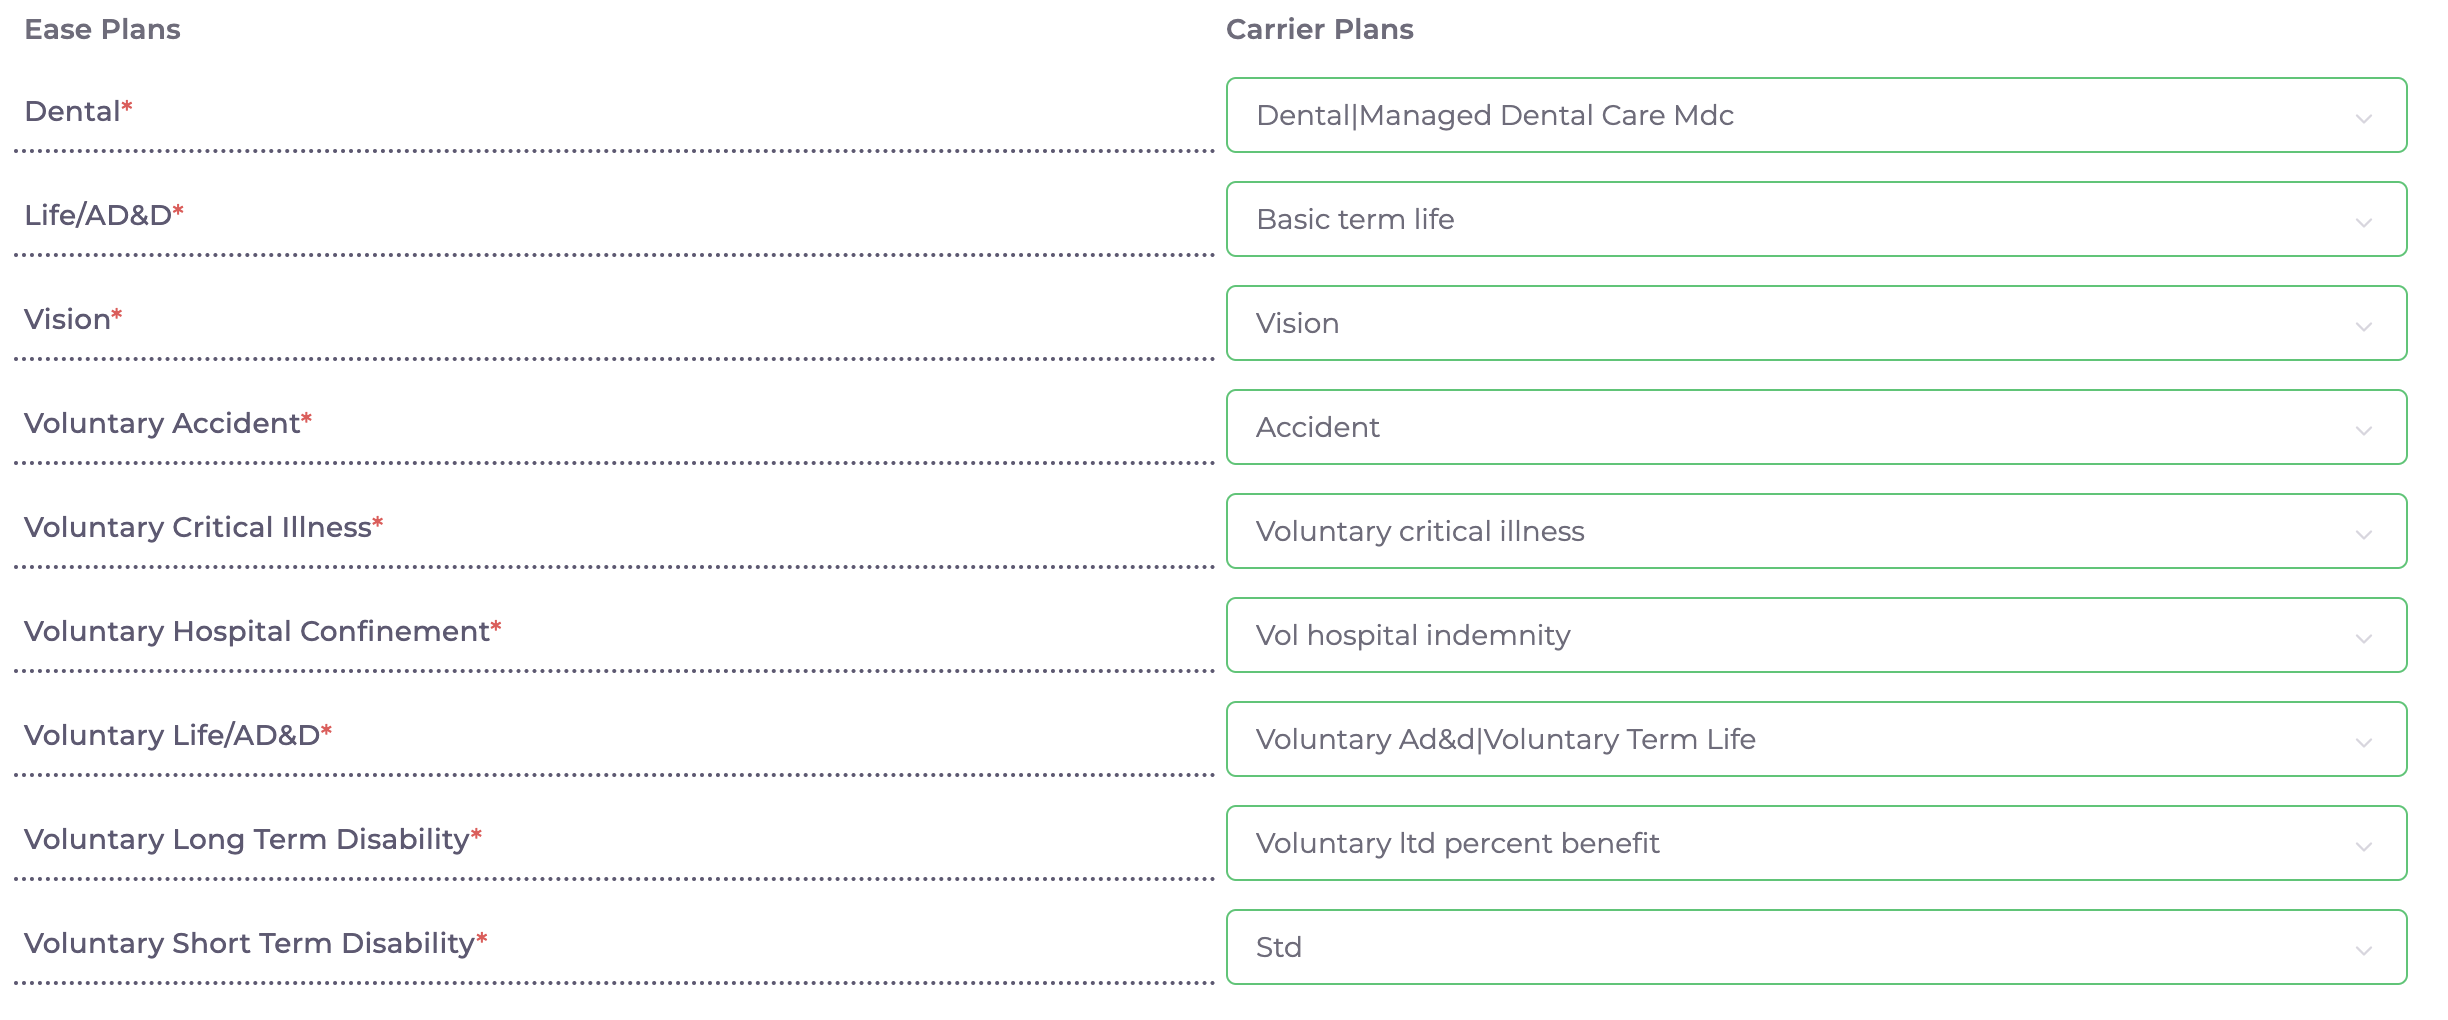Click the chevron arrow beside Basic term life
This screenshot has height=1020, width=2448.
click(x=2364, y=223)
